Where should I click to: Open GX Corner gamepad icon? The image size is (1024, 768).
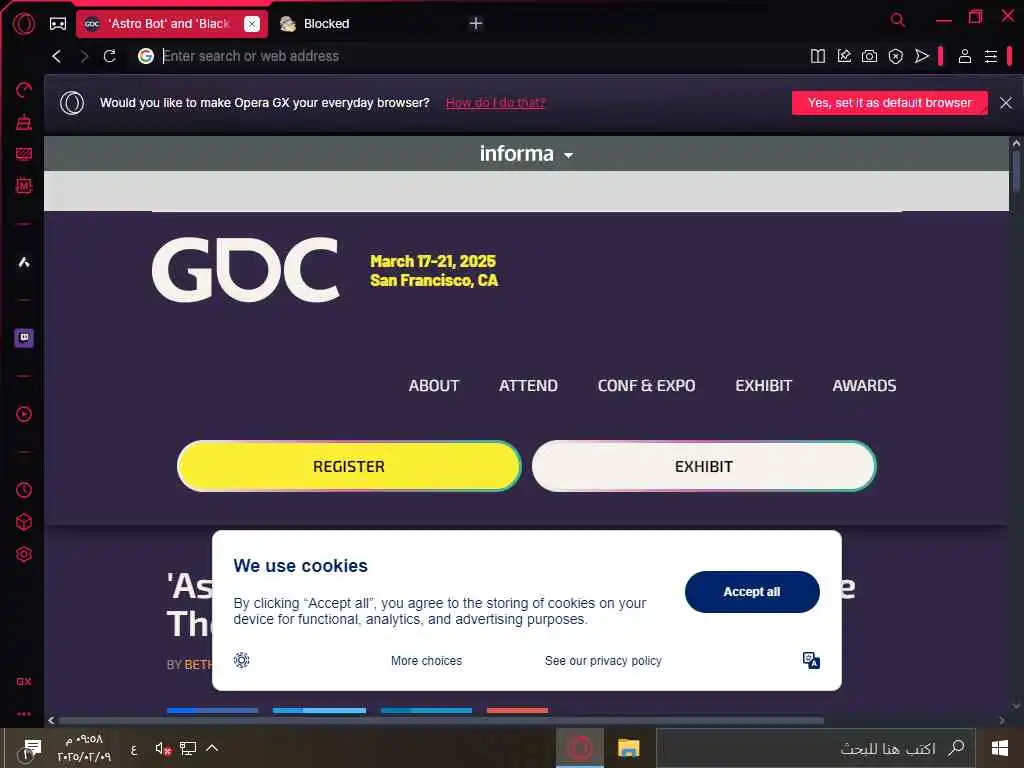coord(58,24)
